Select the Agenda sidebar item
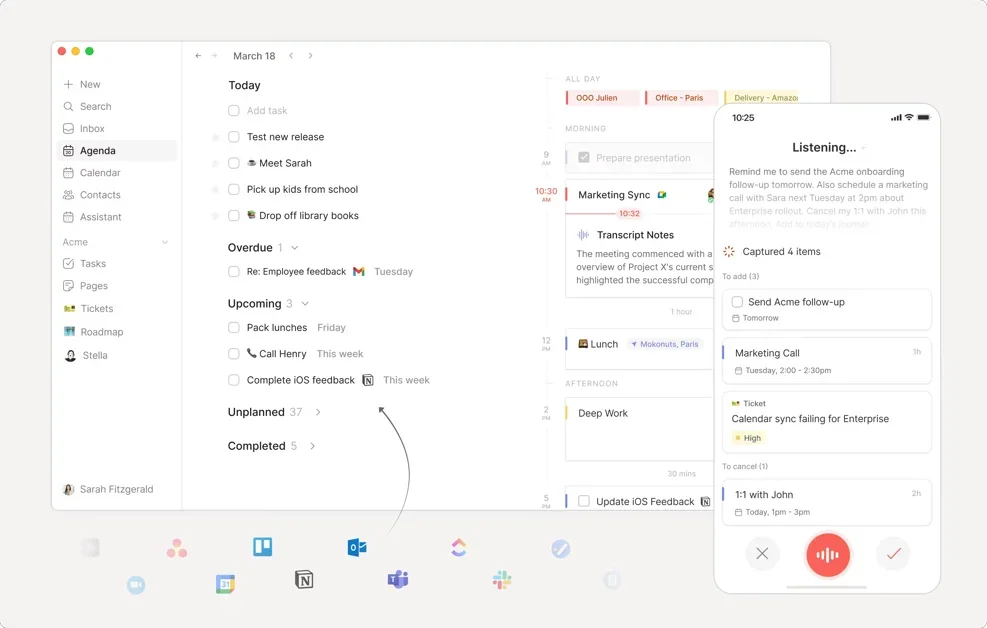The image size is (987, 628). 117,150
